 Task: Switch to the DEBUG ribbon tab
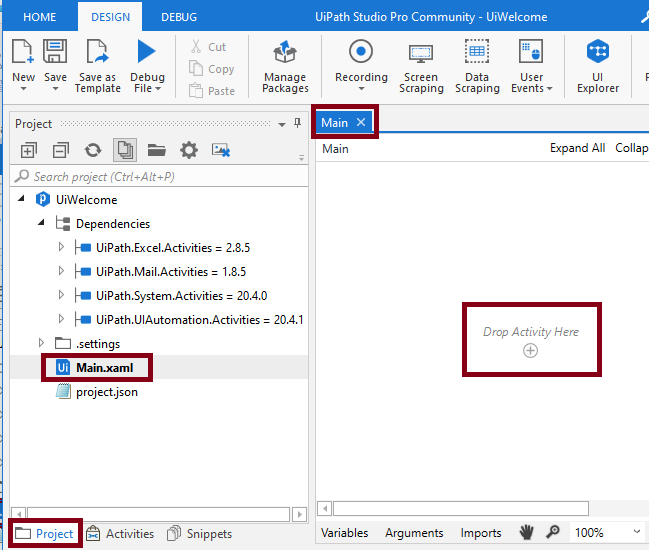click(179, 17)
